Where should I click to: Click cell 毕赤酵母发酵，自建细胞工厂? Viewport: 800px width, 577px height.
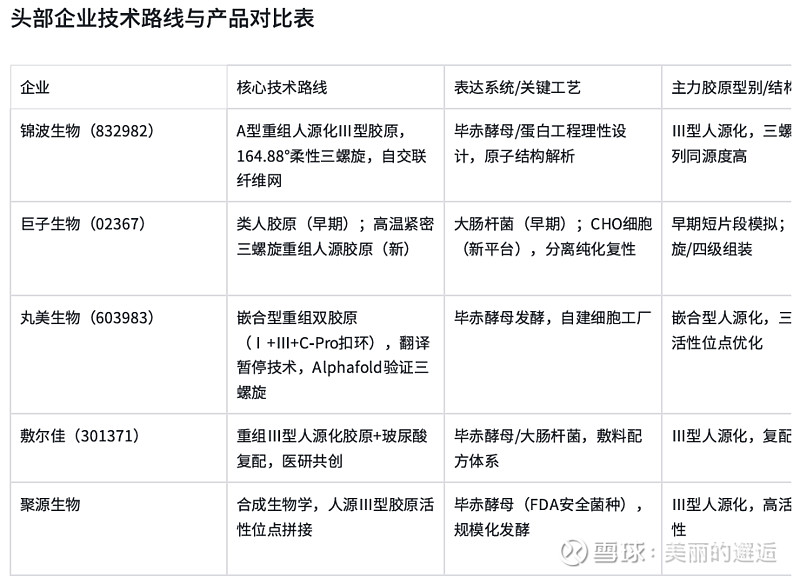pyautogui.click(x=553, y=355)
